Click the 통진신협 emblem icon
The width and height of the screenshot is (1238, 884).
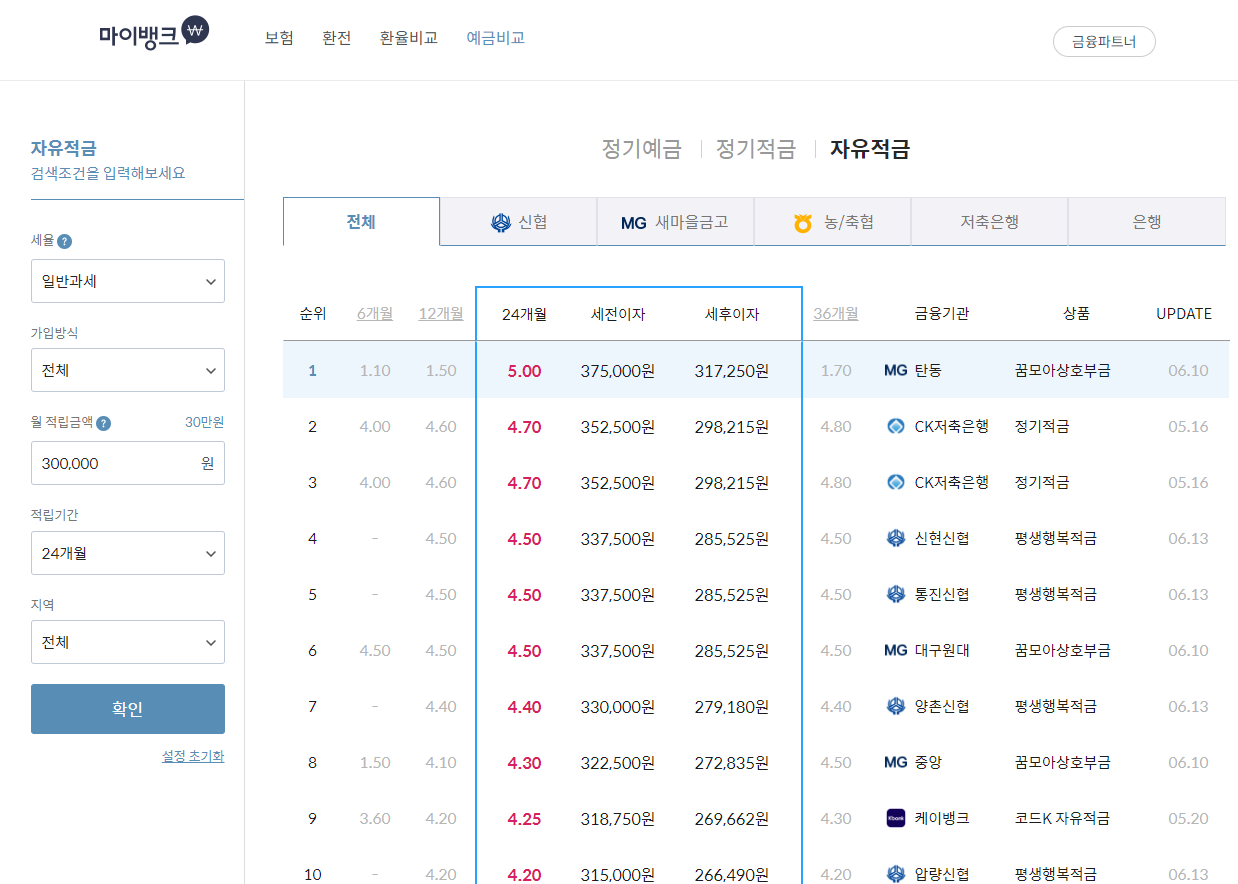coord(896,595)
